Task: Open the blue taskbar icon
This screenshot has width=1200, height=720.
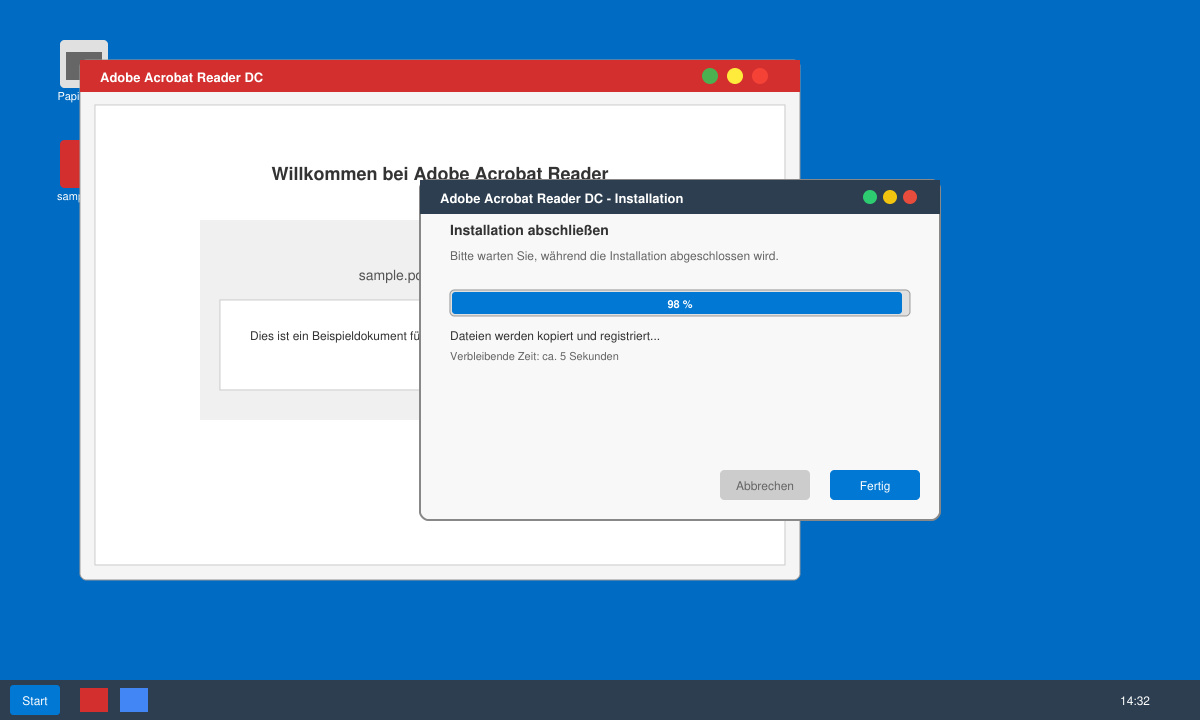Action: point(134,700)
